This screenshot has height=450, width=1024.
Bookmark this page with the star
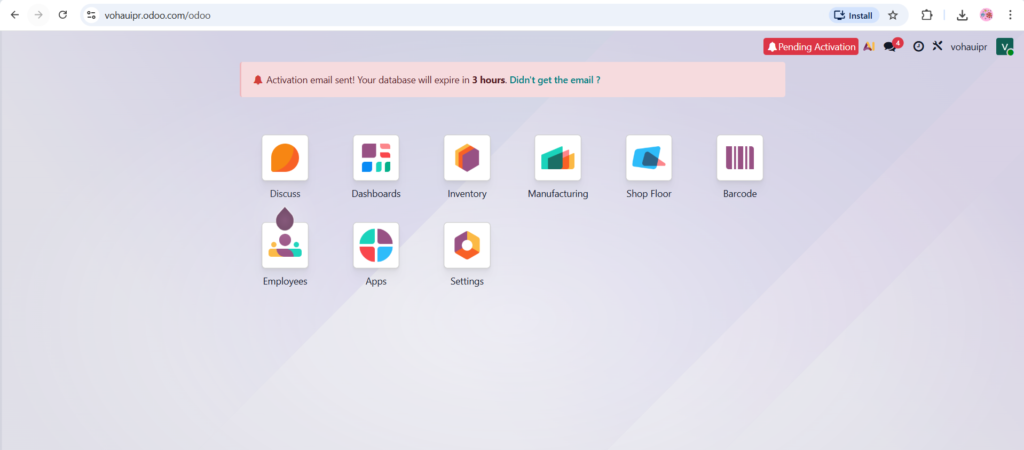pyautogui.click(x=893, y=15)
